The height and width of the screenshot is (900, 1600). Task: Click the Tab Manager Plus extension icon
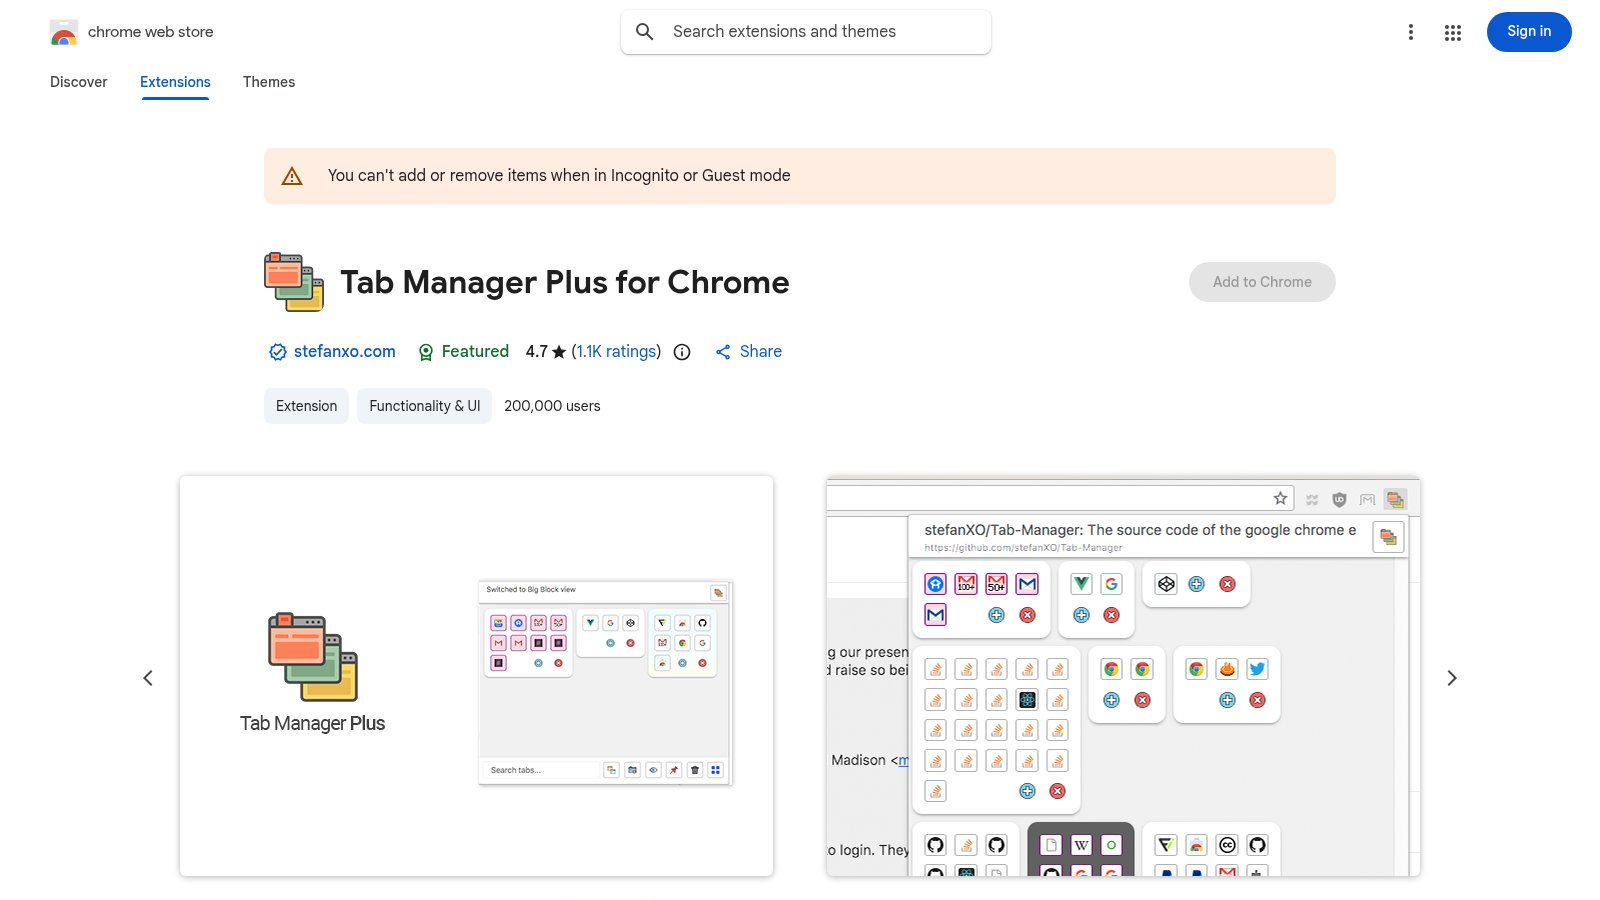[x=294, y=282]
